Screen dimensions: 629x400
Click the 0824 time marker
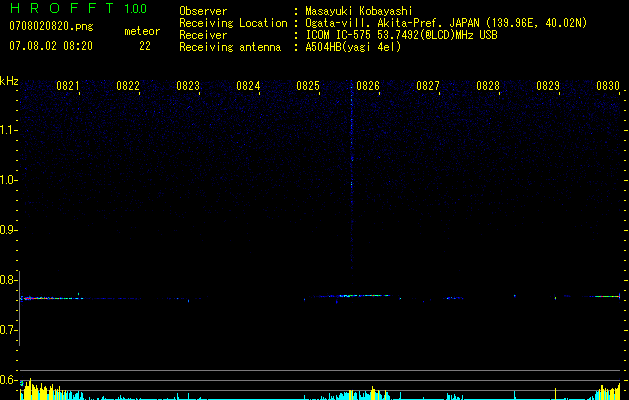coord(248,86)
